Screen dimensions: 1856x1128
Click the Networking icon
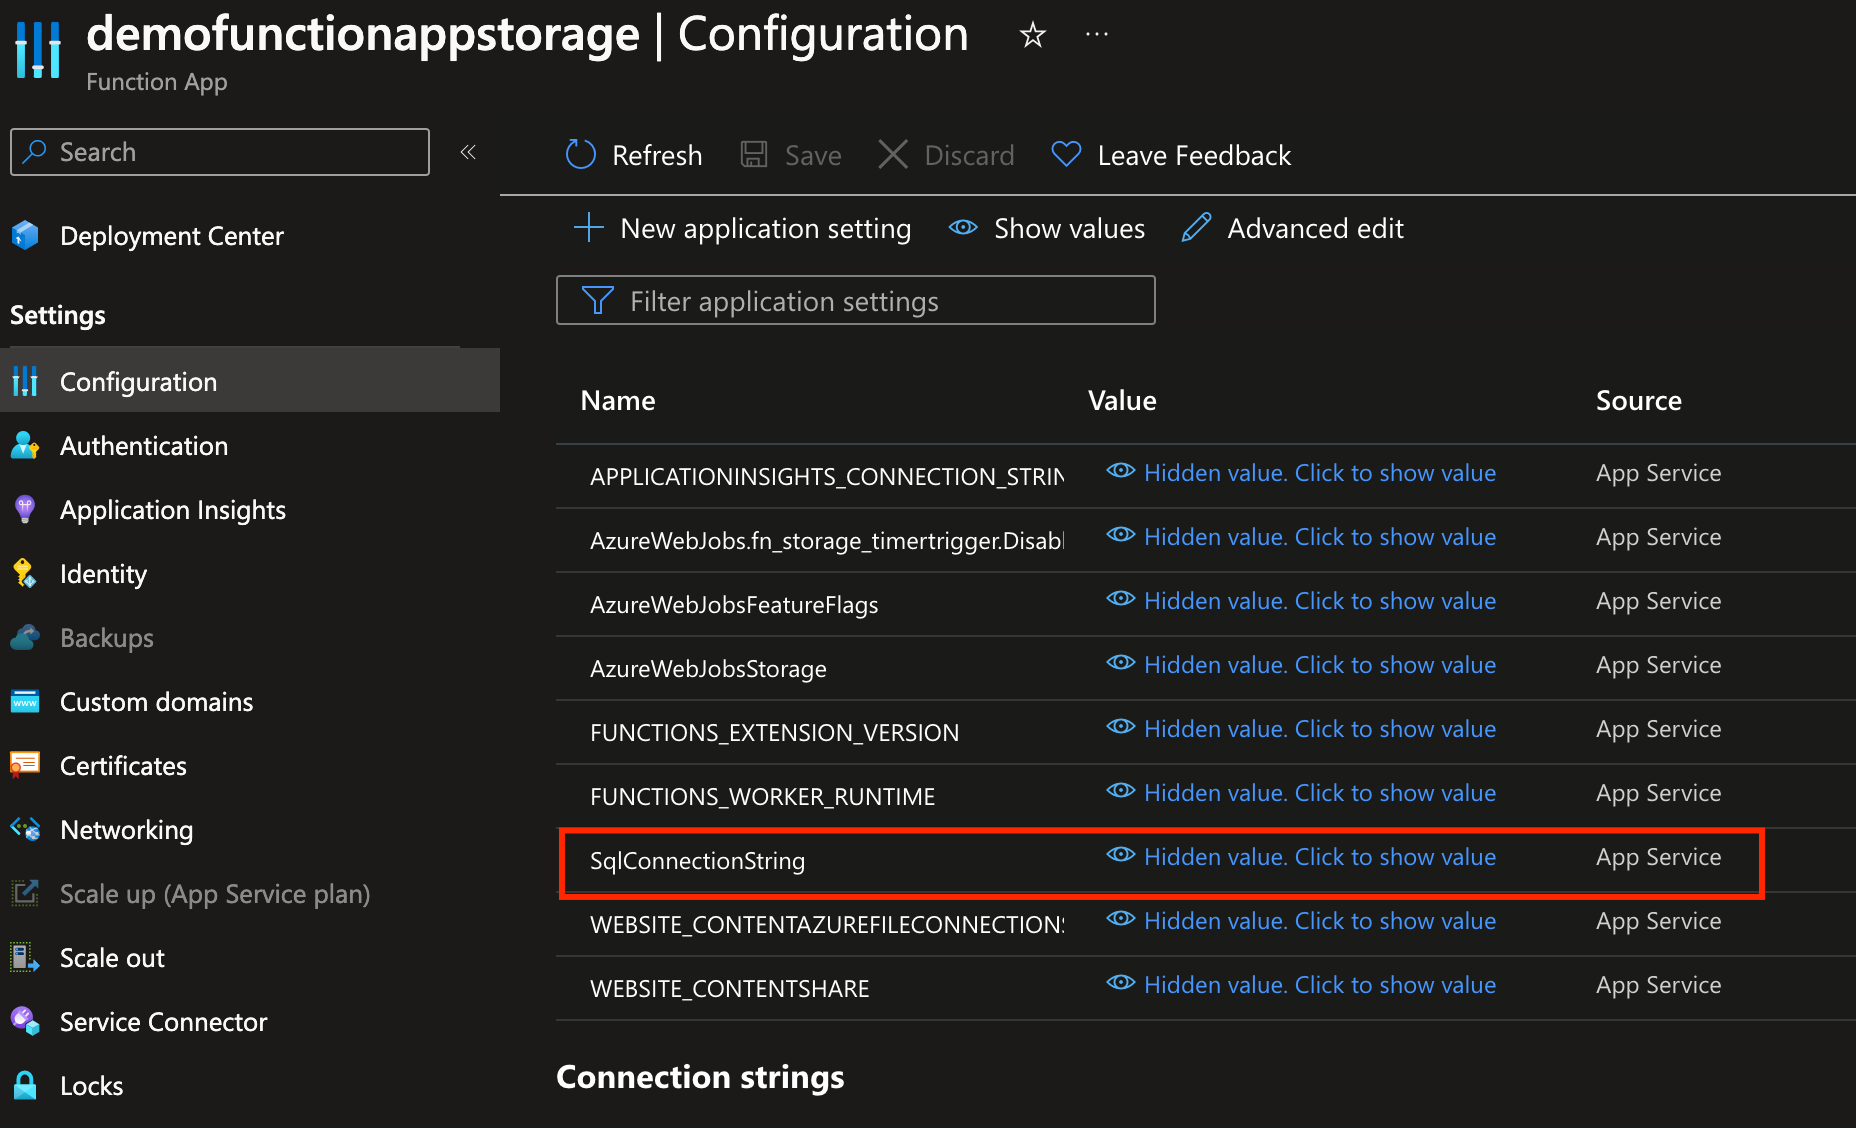click(x=25, y=829)
